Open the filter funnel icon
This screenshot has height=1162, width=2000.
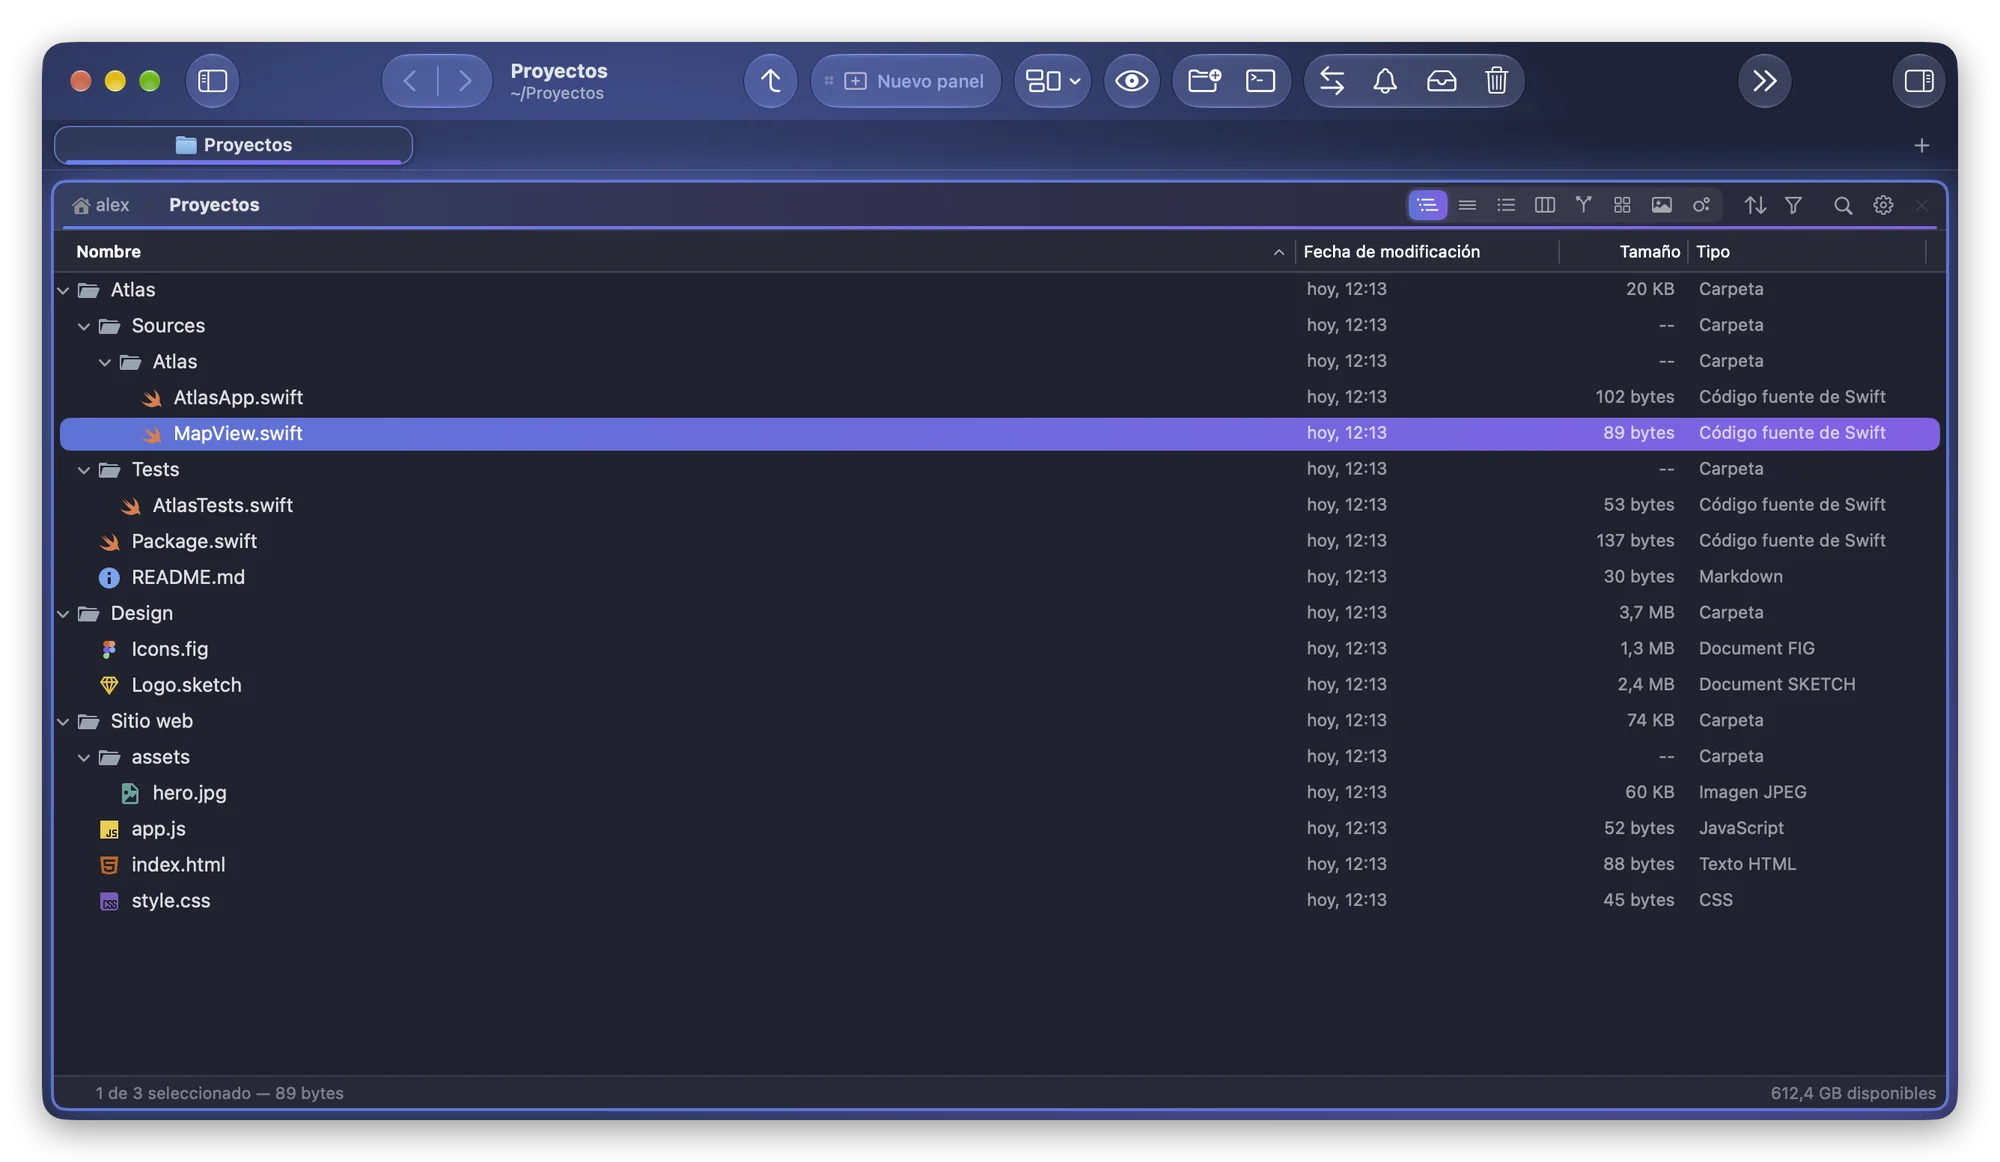click(x=1794, y=205)
